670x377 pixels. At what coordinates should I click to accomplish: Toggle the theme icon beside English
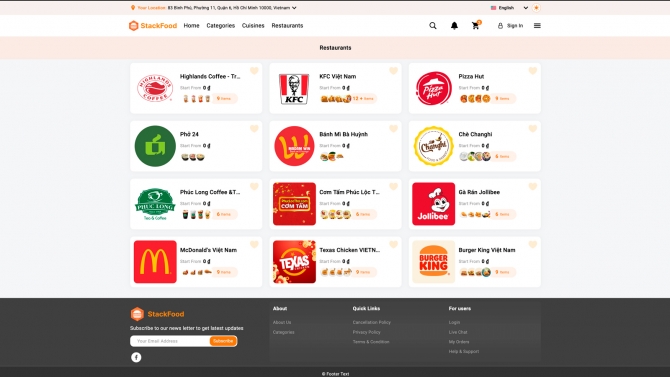click(536, 8)
